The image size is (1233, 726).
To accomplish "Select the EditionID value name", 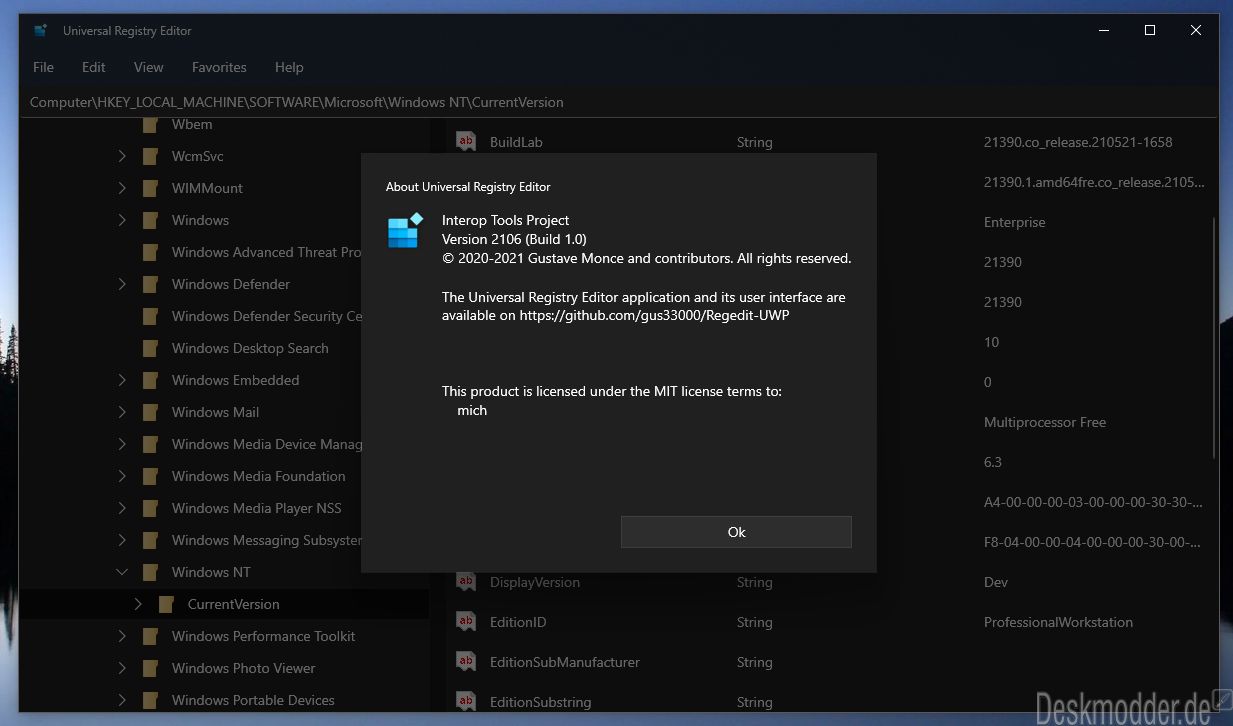I will pos(518,622).
